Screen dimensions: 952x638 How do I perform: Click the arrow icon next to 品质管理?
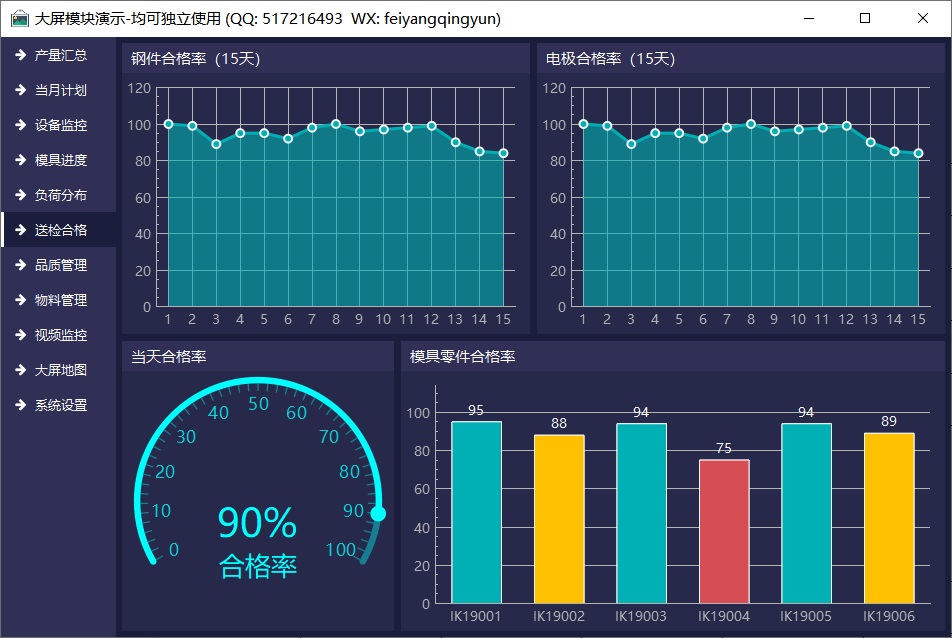pyautogui.click(x=20, y=265)
